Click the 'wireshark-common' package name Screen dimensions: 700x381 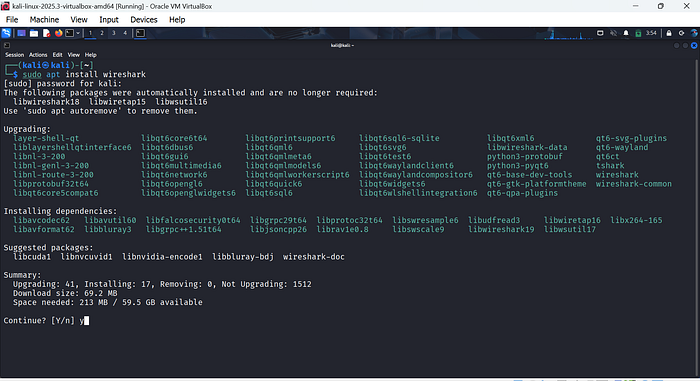(633, 184)
